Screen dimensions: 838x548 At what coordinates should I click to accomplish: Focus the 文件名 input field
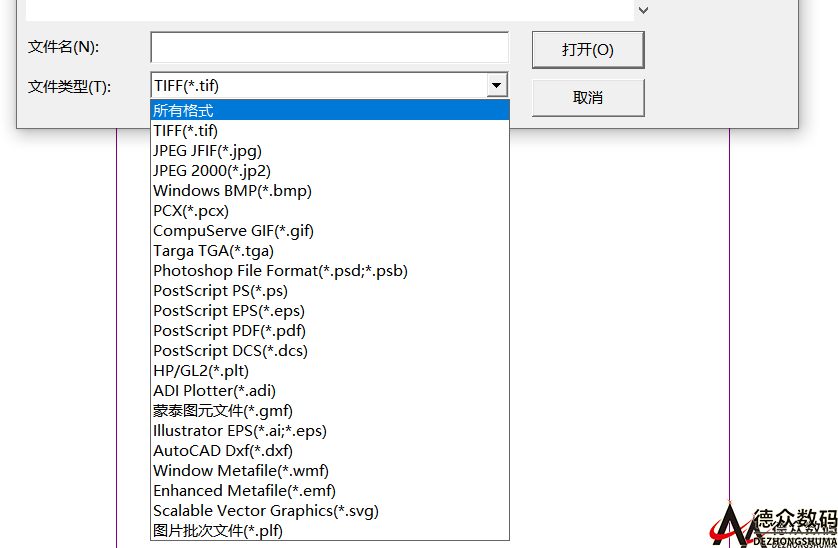pyautogui.click(x=329, y=48)
